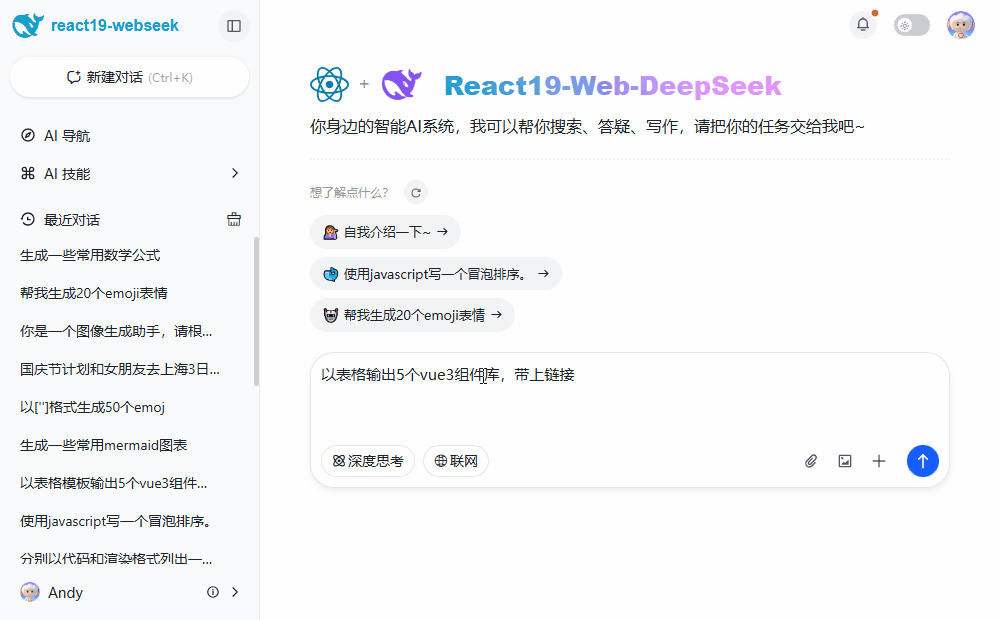The image size is (1000, 620).
Task: Click the react19-webseek title text
Action: click(115, 26)
